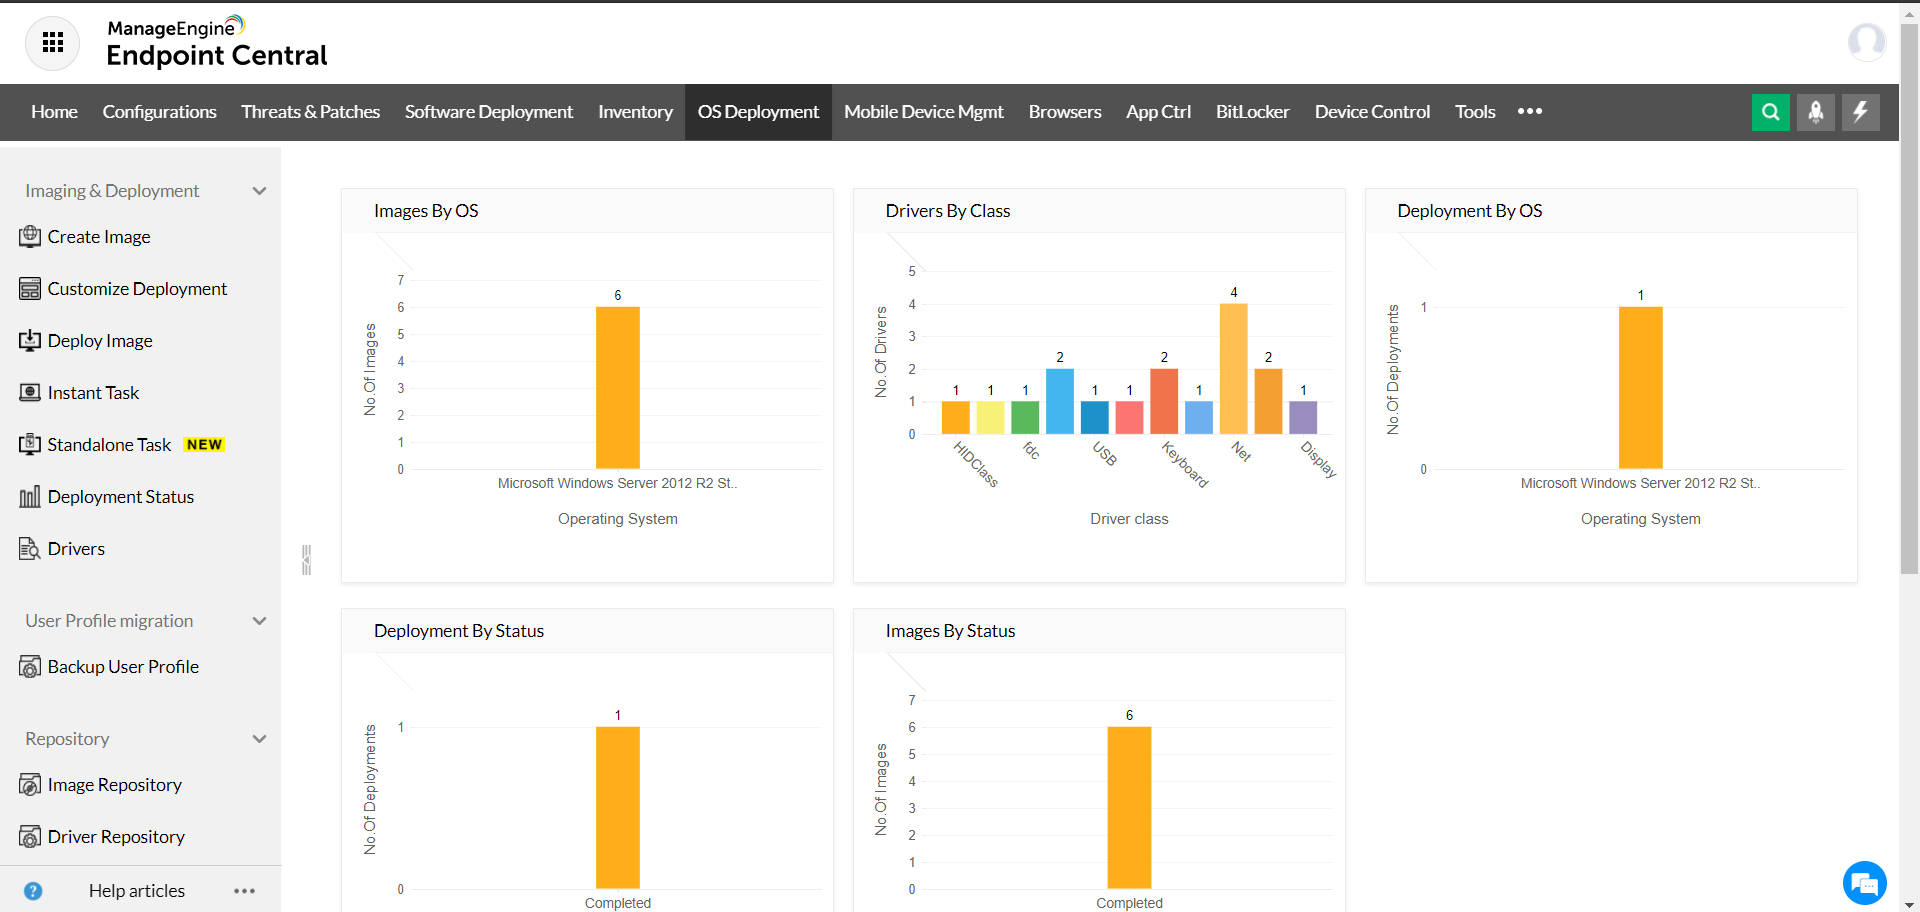This screenshot has width=1920, height=912.
Task: Open Help articles
Action: pos(136,889)
